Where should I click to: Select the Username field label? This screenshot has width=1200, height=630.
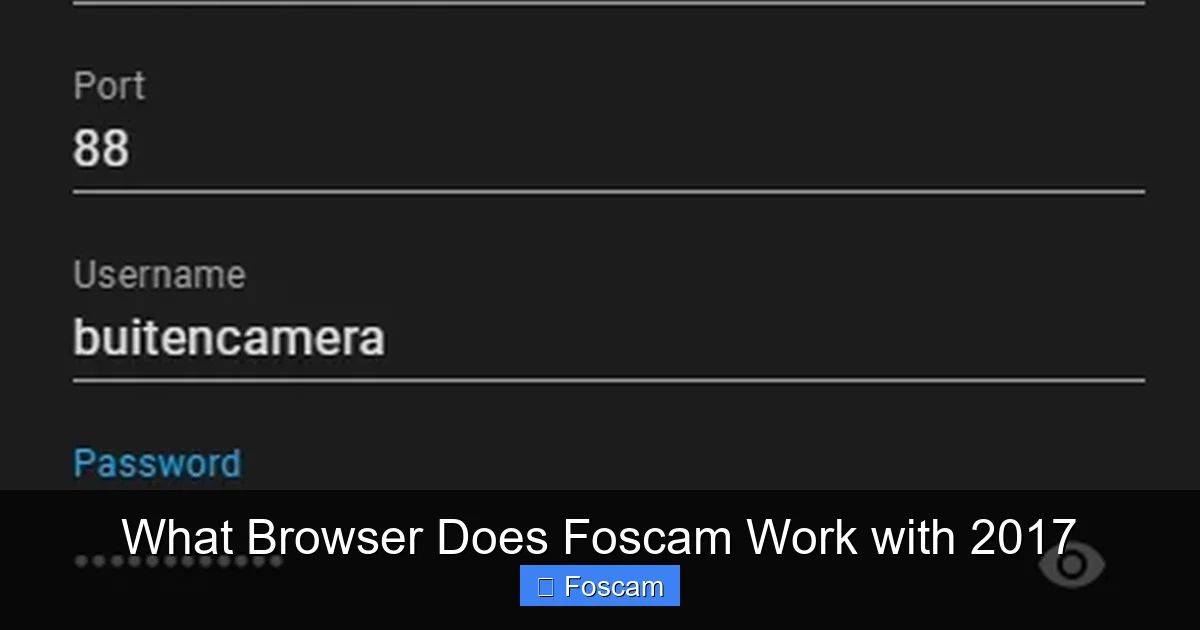pyautogui.click(x=159, y=274)
